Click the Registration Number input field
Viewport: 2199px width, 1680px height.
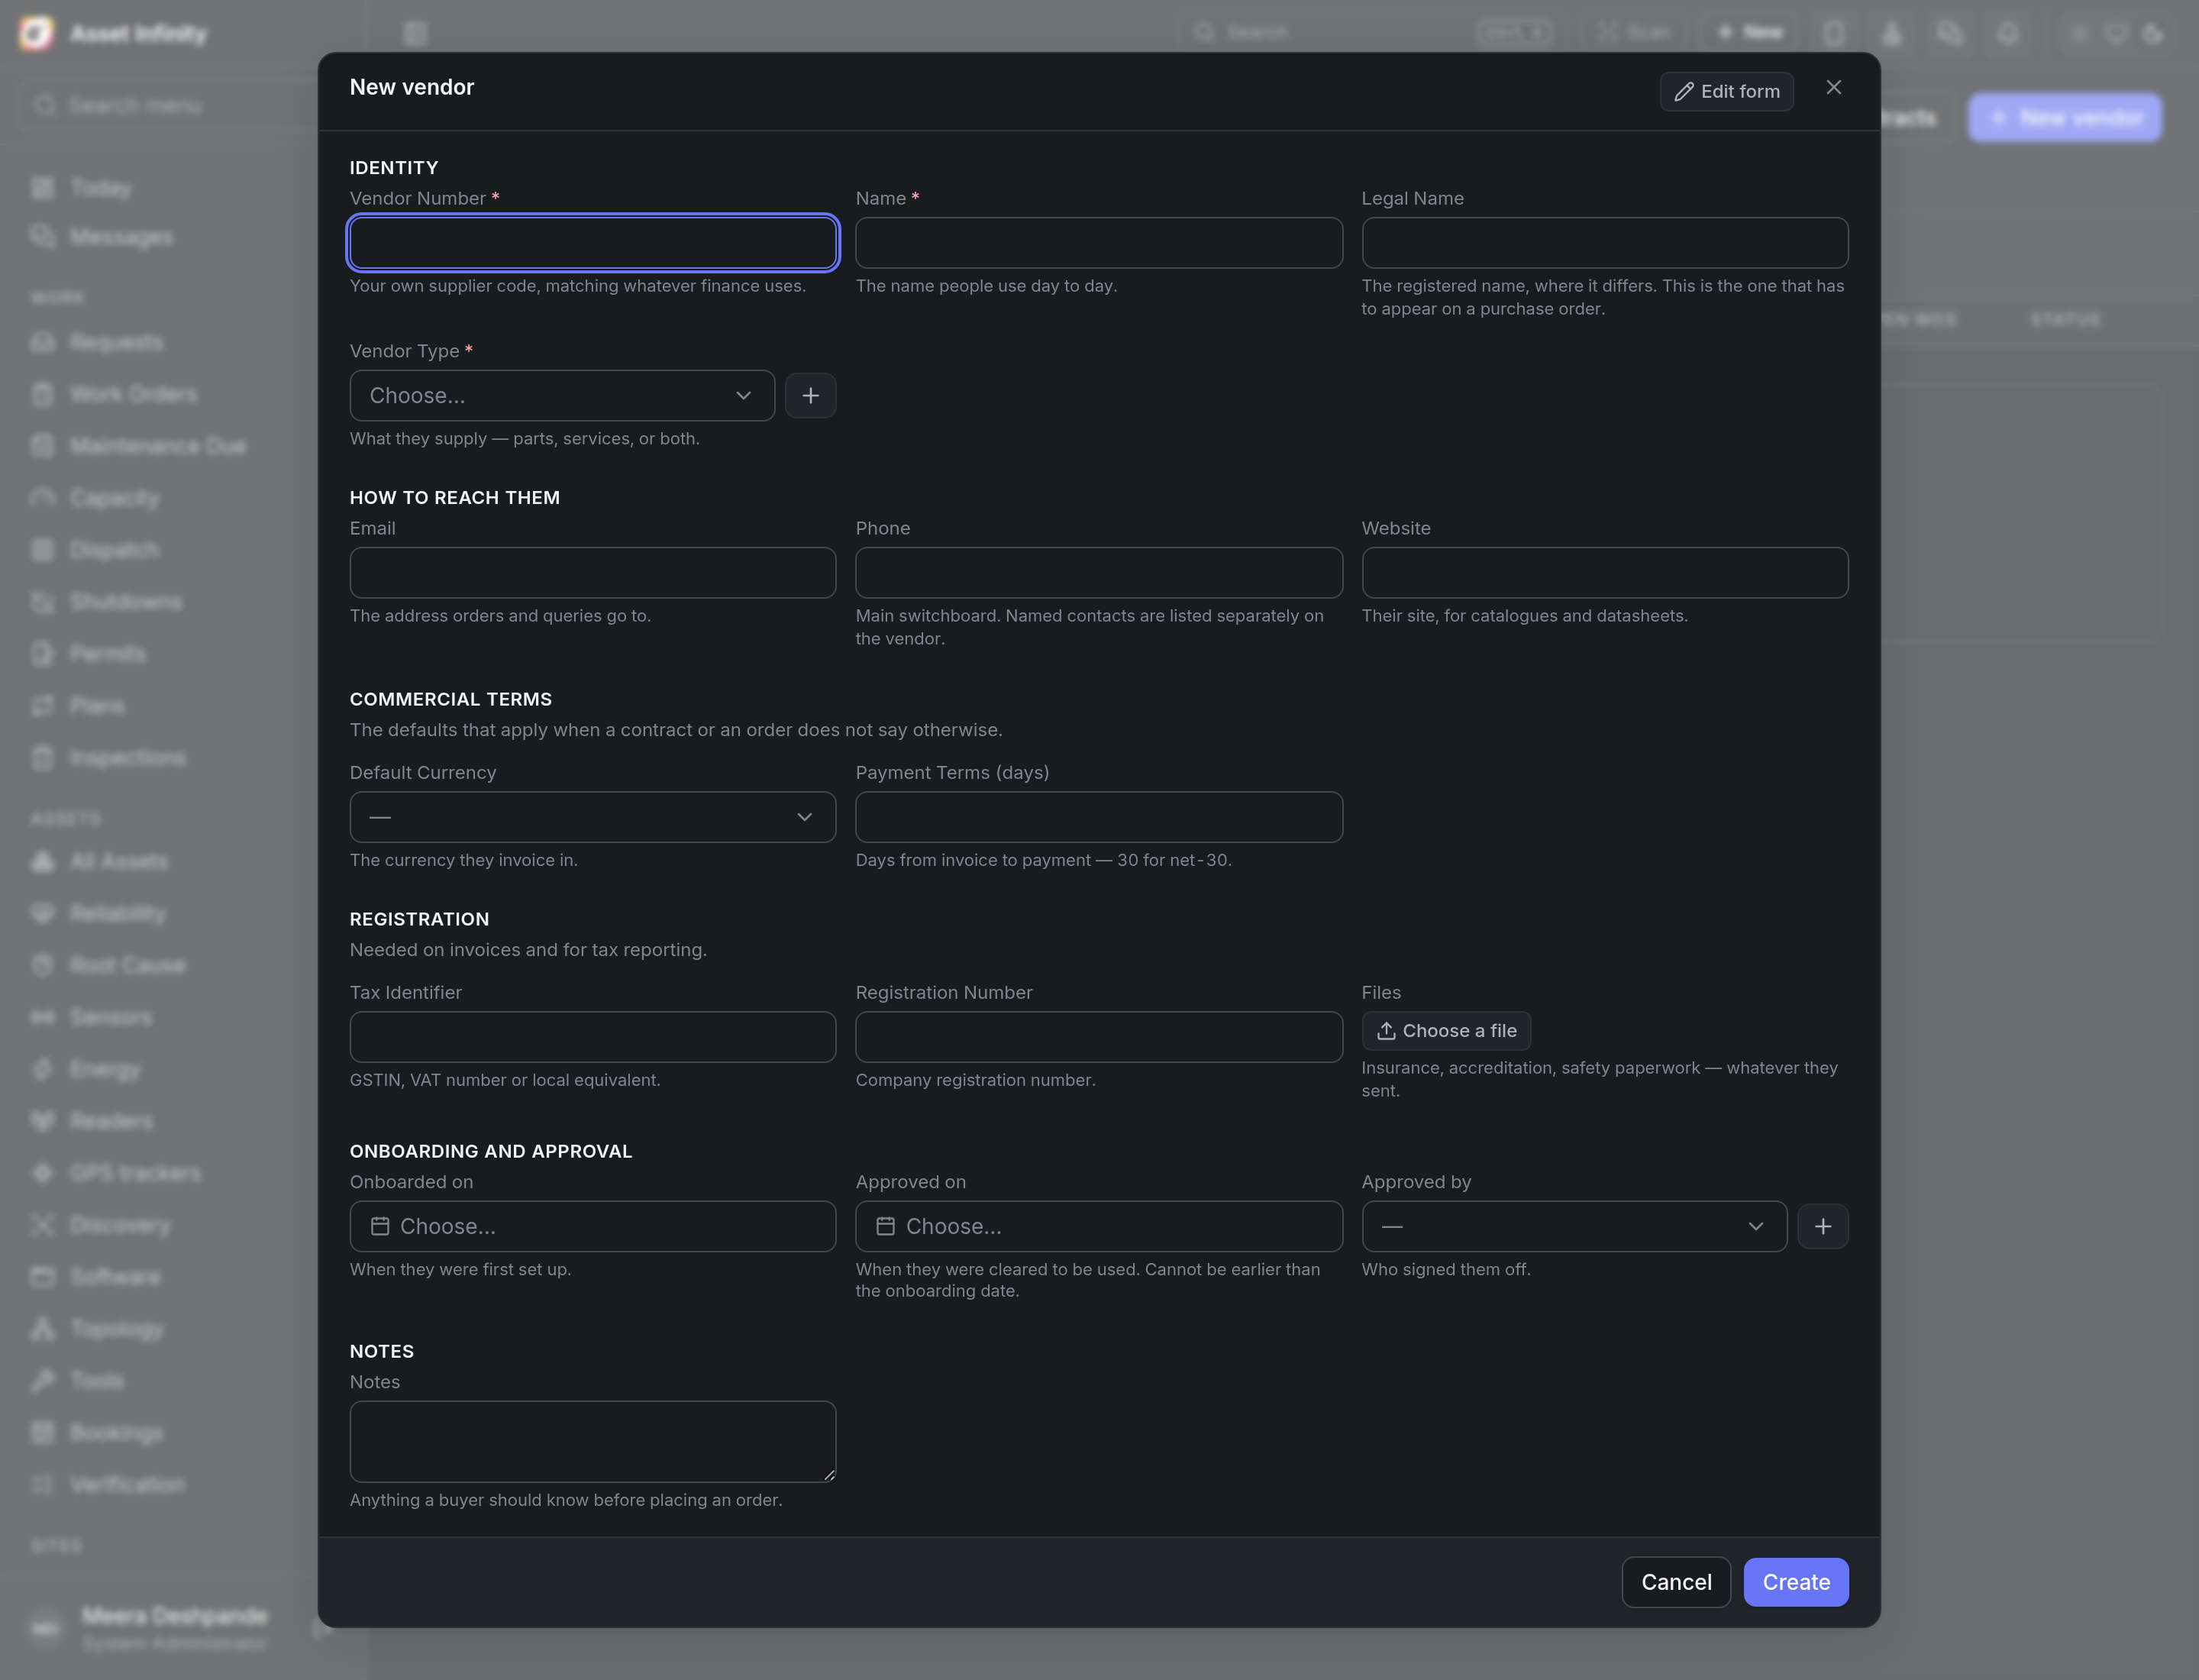coord(1098,1036)
